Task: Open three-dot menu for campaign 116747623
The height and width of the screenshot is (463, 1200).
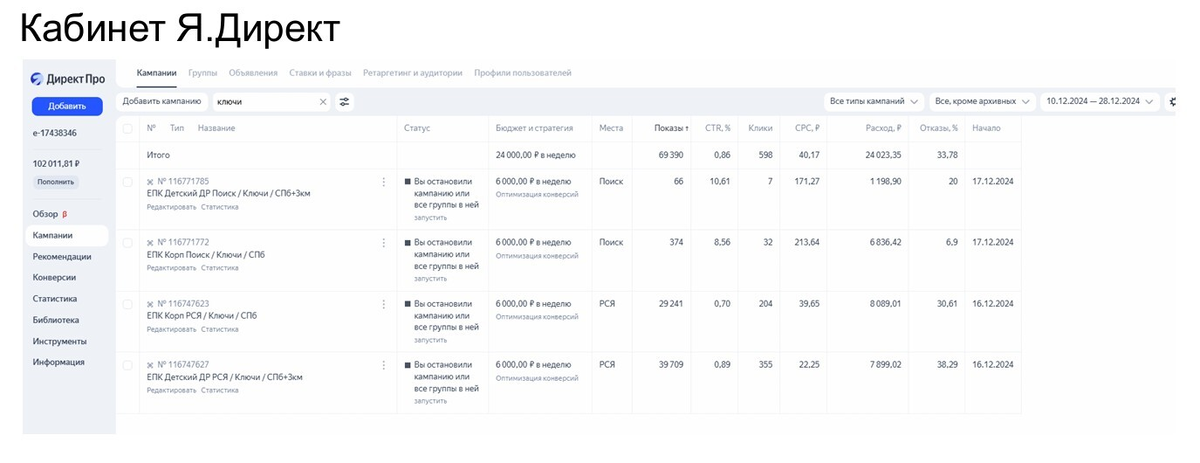Action: point(383,304)
